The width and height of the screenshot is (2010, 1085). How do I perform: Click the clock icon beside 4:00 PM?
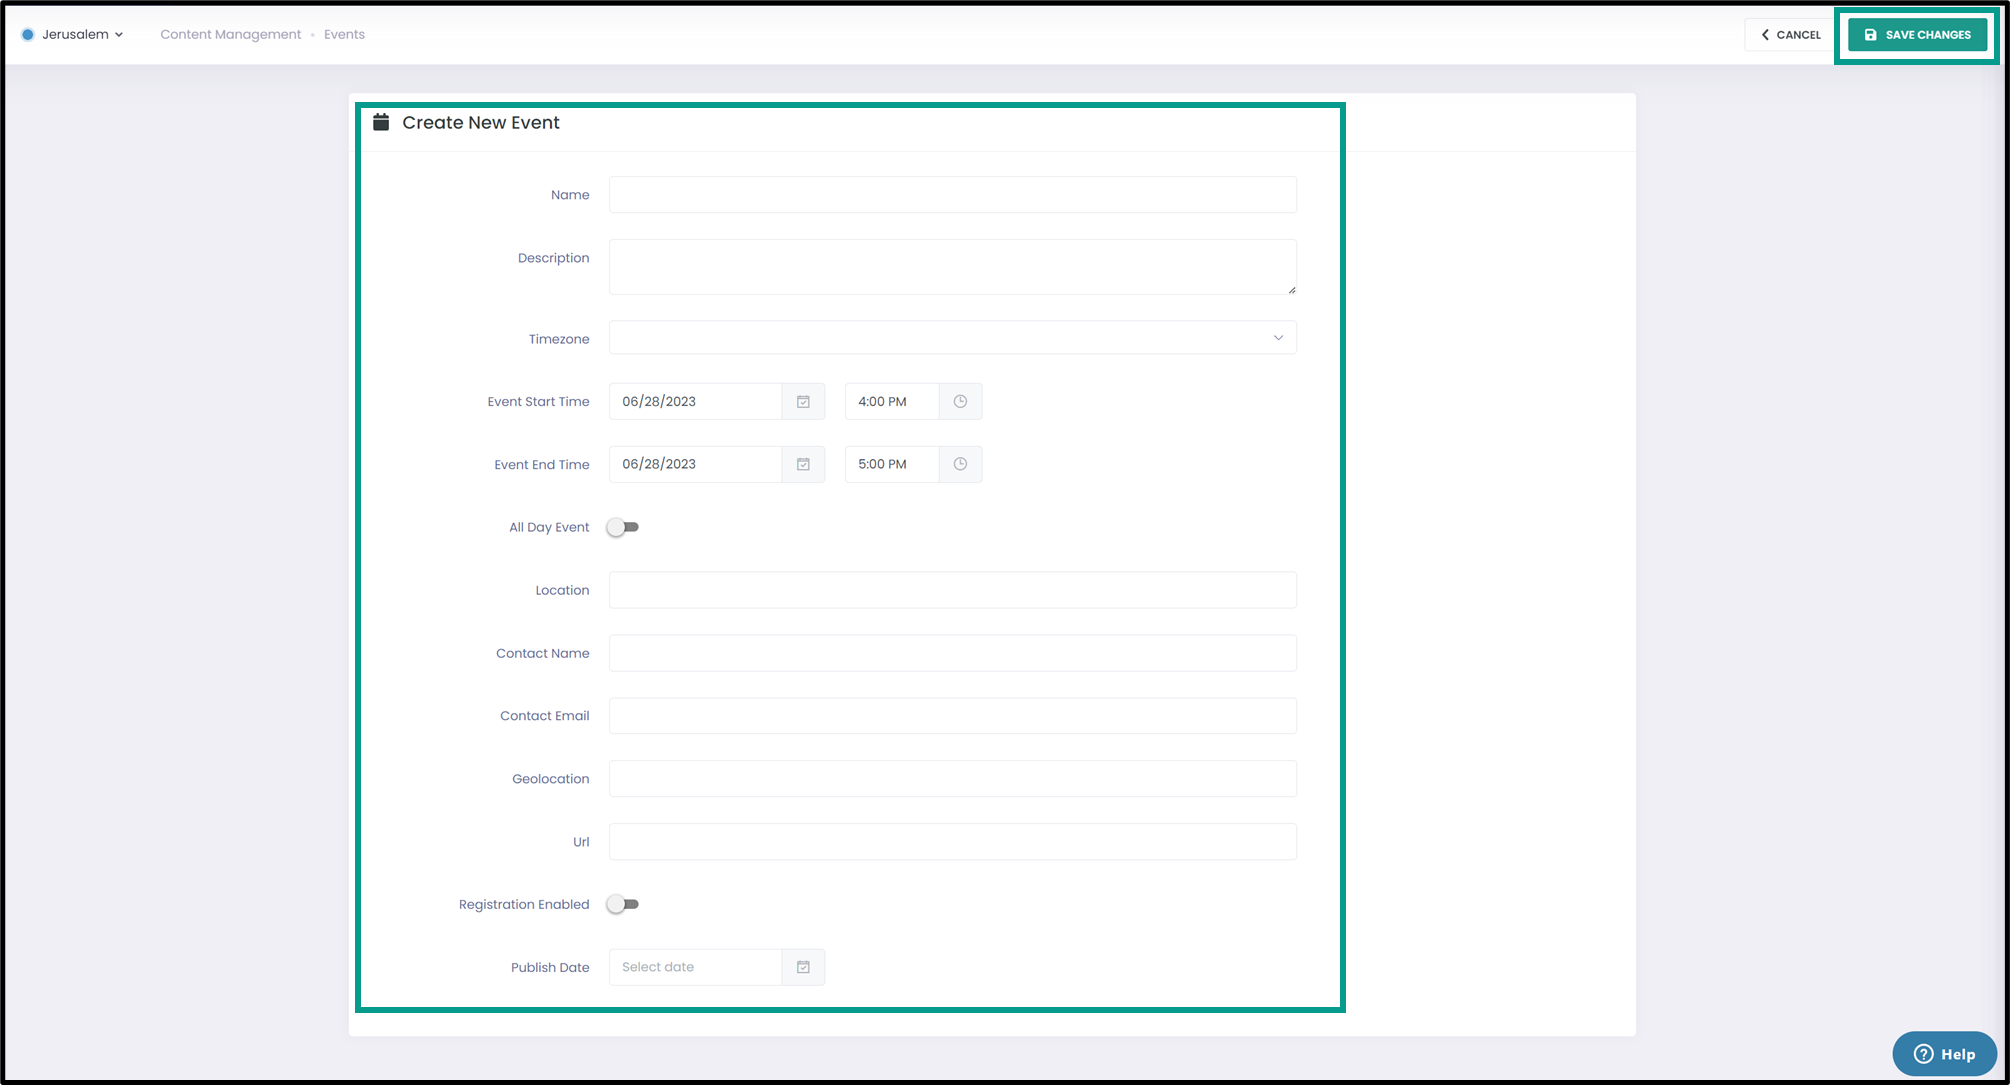click(x=960, y=401)
